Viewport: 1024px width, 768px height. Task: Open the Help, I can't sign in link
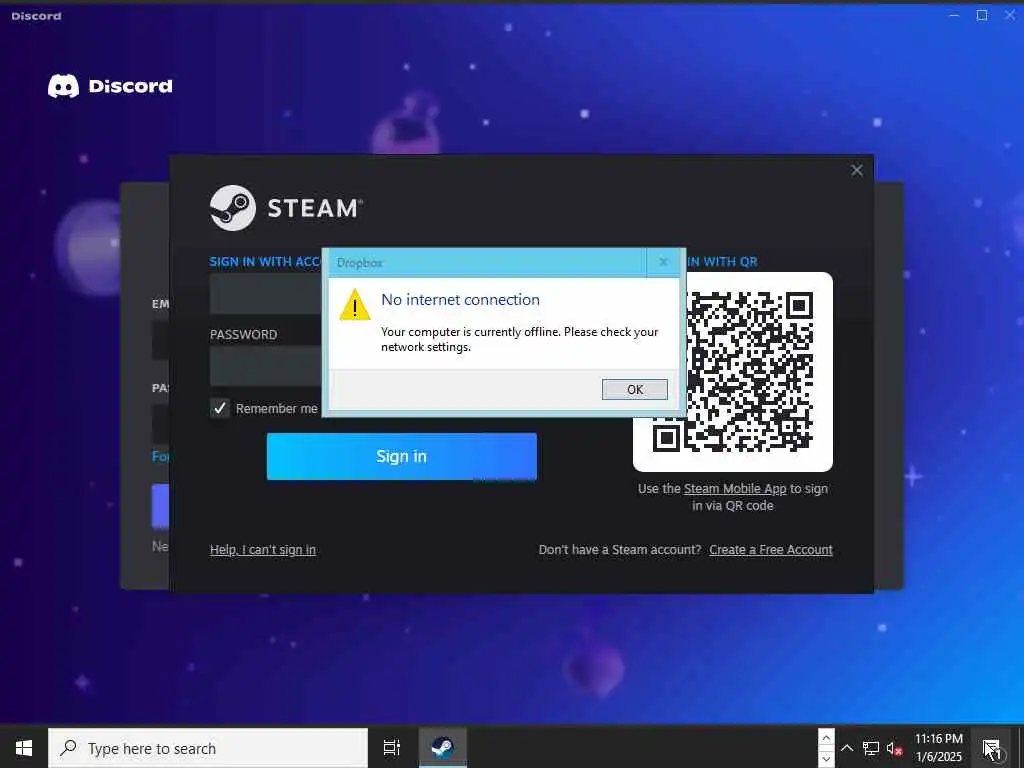click(263, 550)
